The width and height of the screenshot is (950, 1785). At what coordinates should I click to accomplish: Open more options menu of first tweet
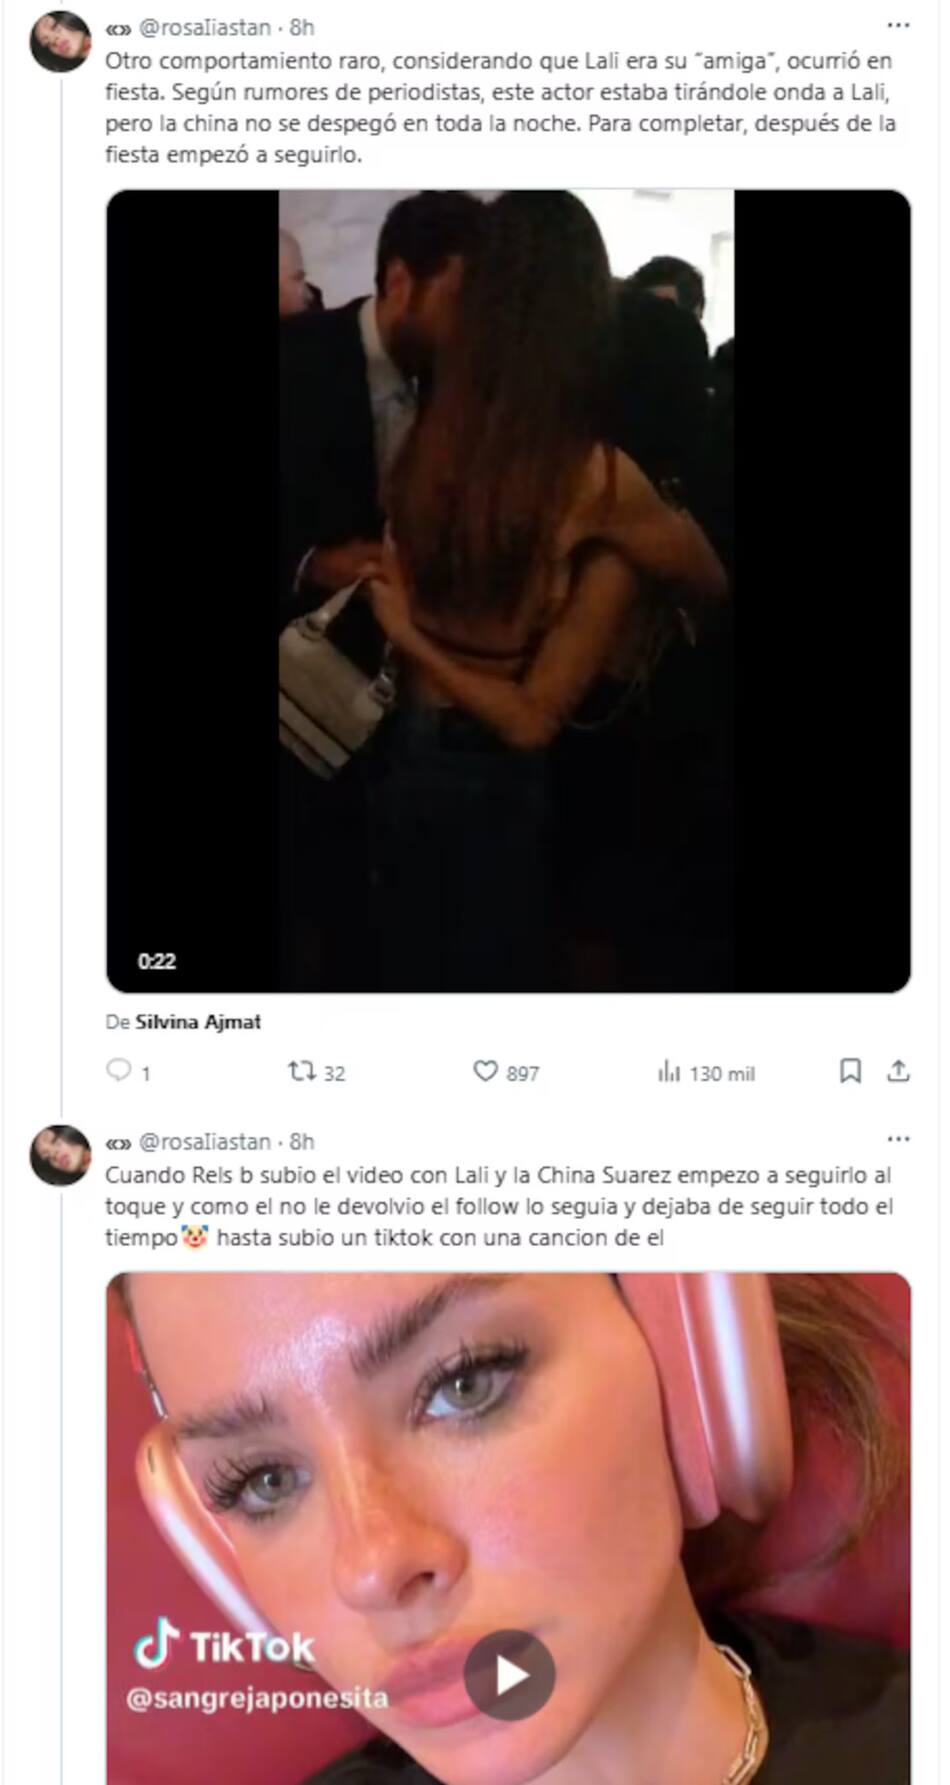pos(898,25)
